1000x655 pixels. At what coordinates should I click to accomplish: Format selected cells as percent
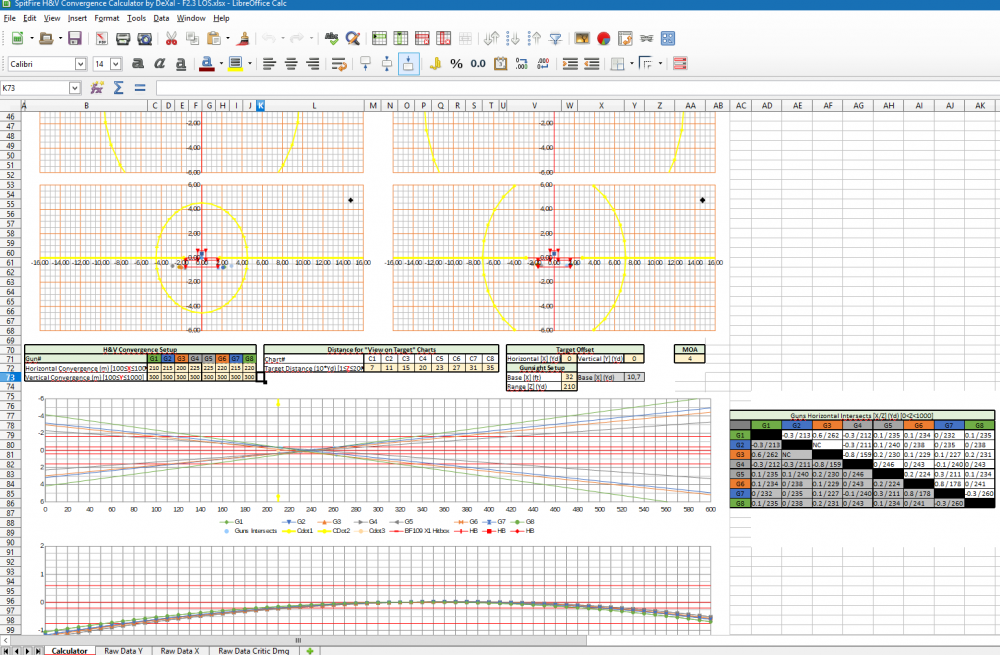pos(456,64)
